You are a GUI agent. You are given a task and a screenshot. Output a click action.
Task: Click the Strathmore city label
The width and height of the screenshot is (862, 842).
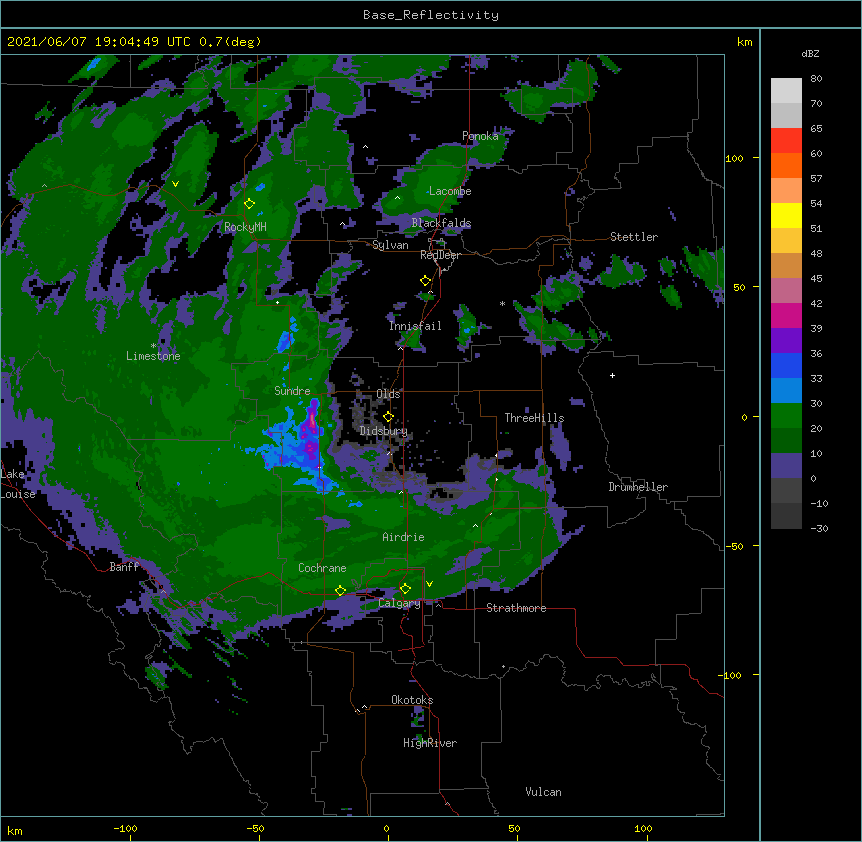[516, 608]
